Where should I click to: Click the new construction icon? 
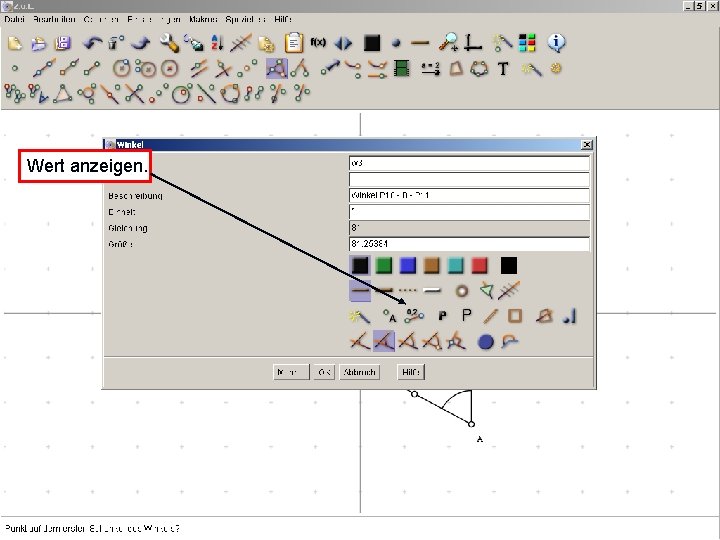15,43
